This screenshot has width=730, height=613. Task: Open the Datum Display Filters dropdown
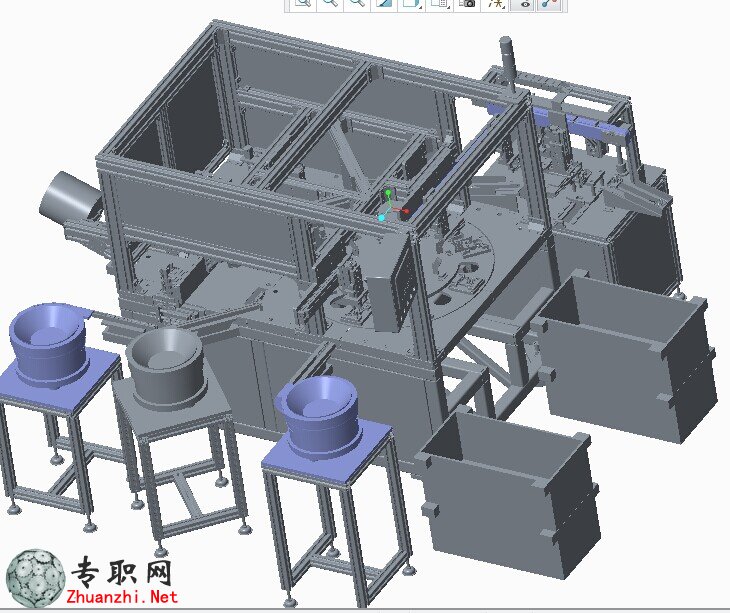(495, 3)
